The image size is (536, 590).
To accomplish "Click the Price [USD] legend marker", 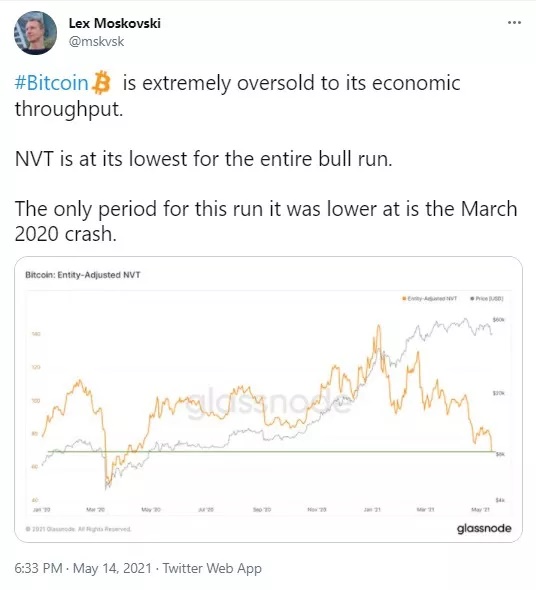I will (472, 298).
